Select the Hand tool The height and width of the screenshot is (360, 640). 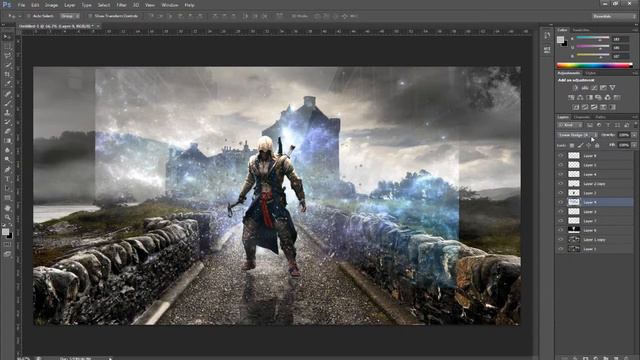tap(7, 208)
